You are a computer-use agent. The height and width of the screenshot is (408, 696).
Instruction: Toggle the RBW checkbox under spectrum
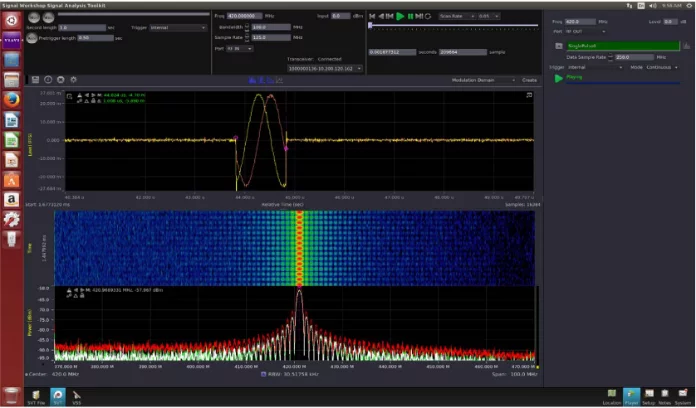(x=264, y=374)
